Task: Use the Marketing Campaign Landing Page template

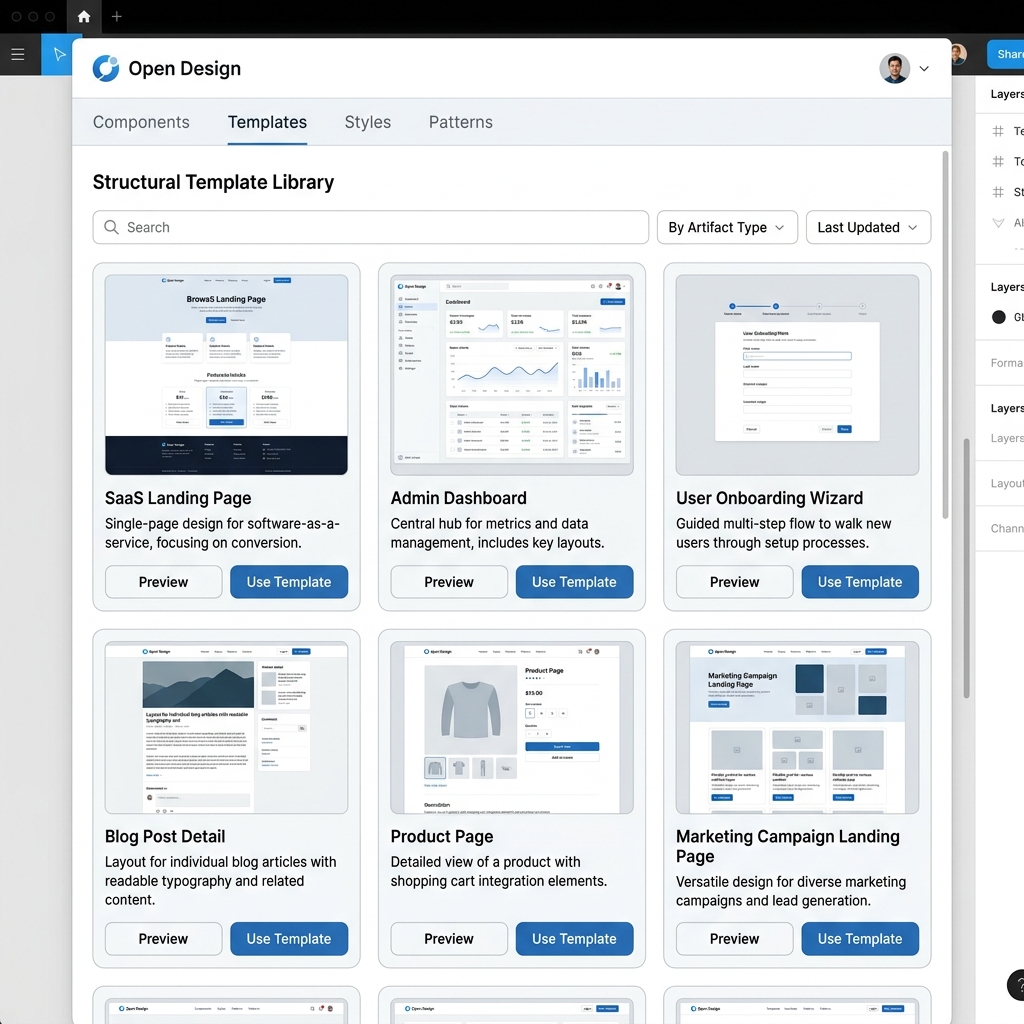Action: click(859, 938)
